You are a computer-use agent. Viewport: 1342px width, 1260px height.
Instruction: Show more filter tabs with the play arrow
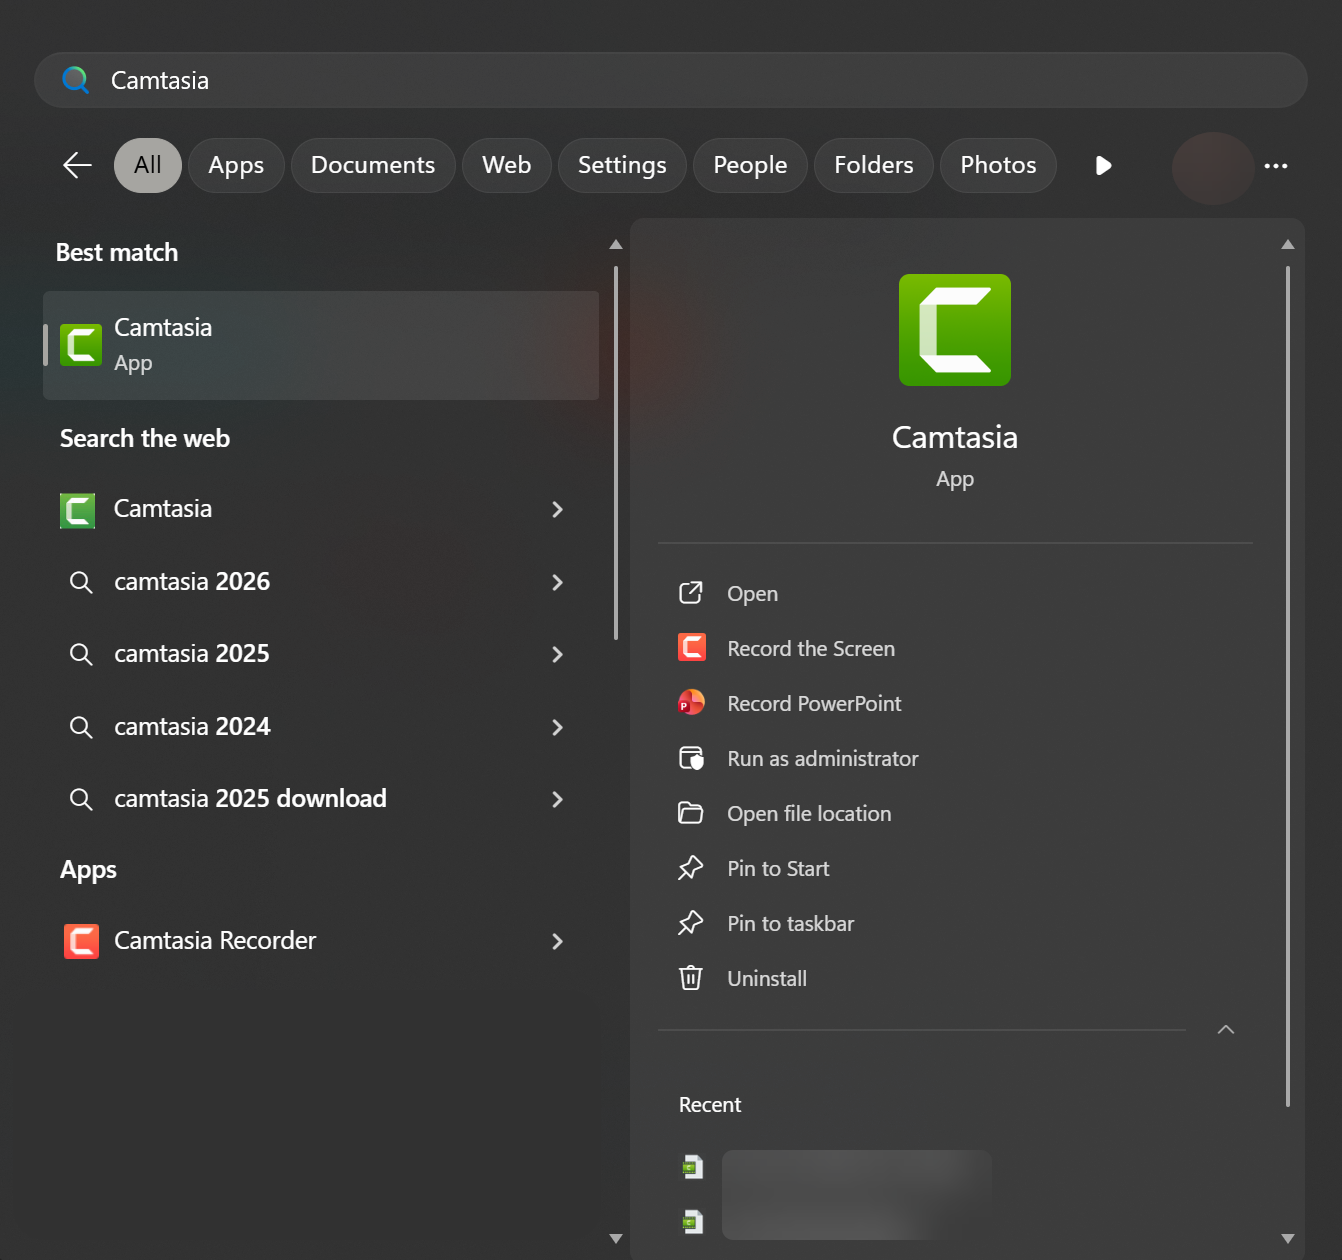1103,166
